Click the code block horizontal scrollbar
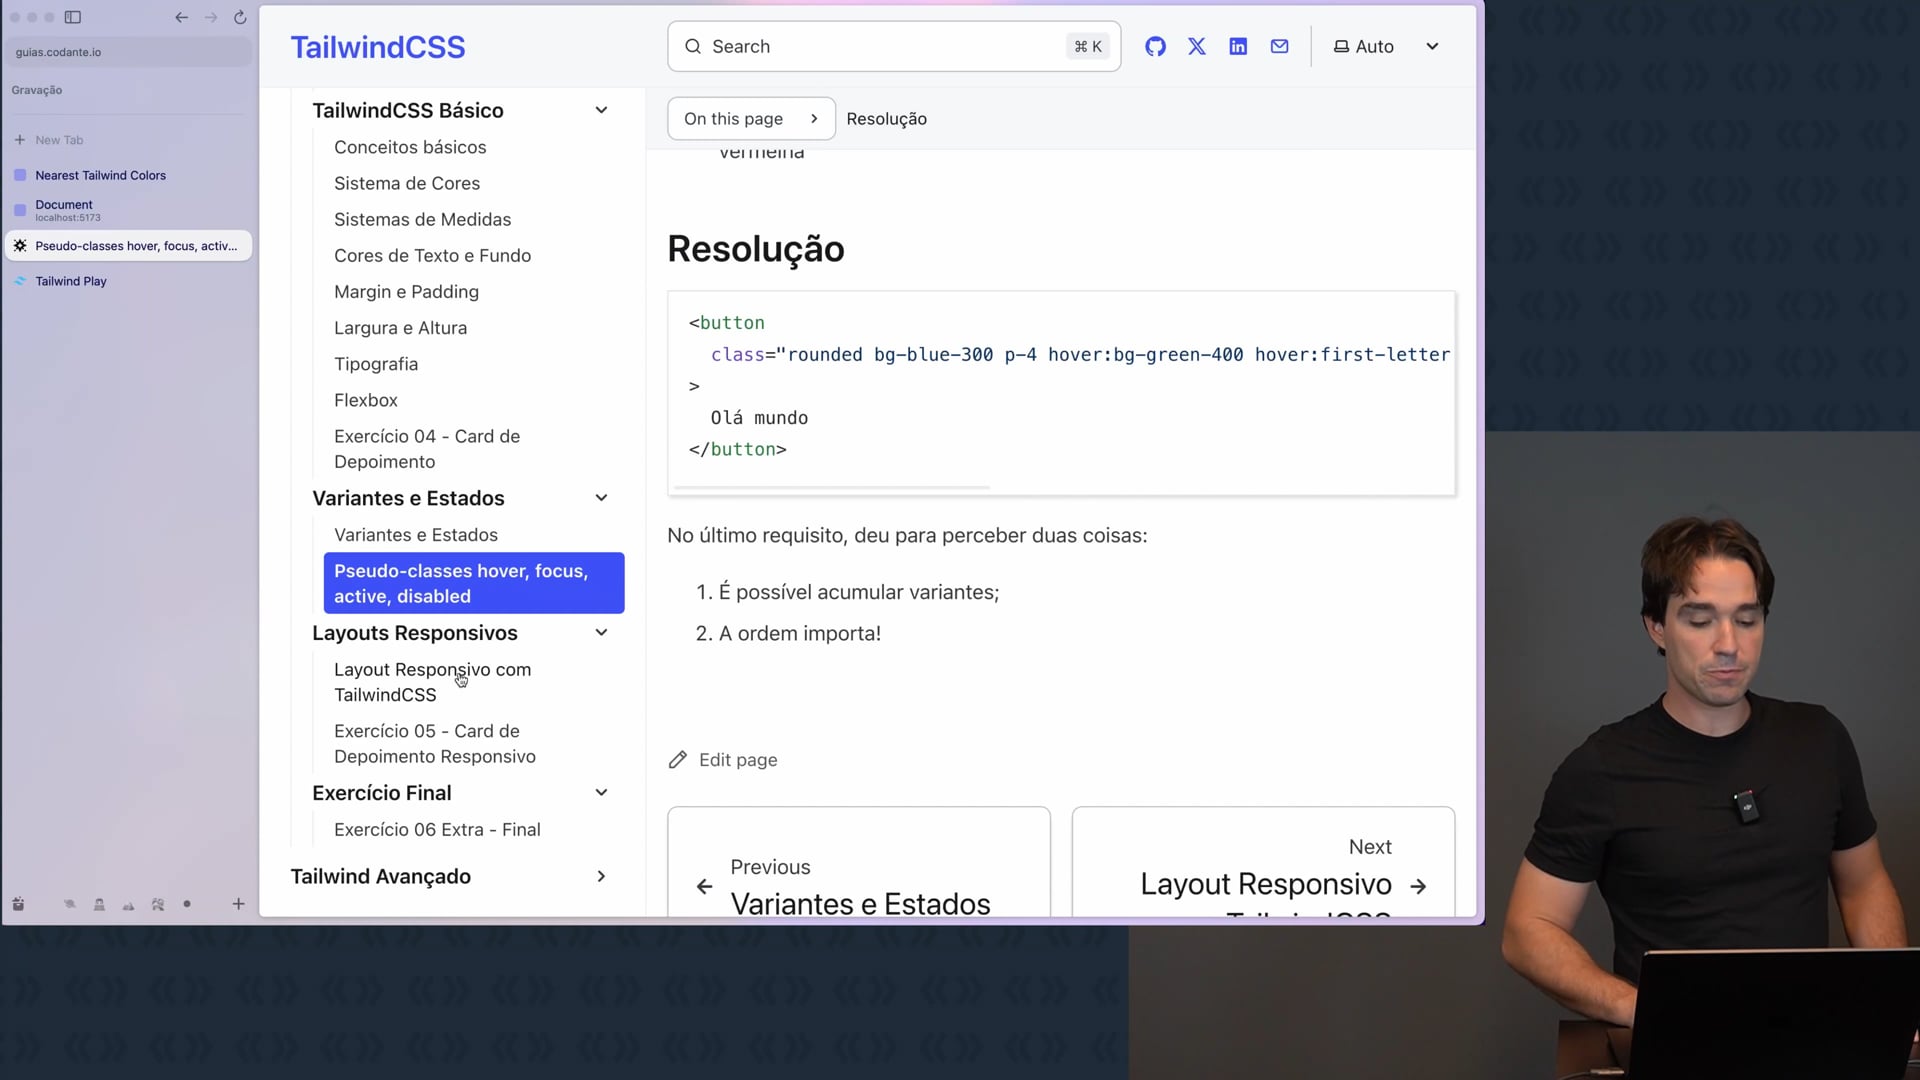 coord(832,487)
